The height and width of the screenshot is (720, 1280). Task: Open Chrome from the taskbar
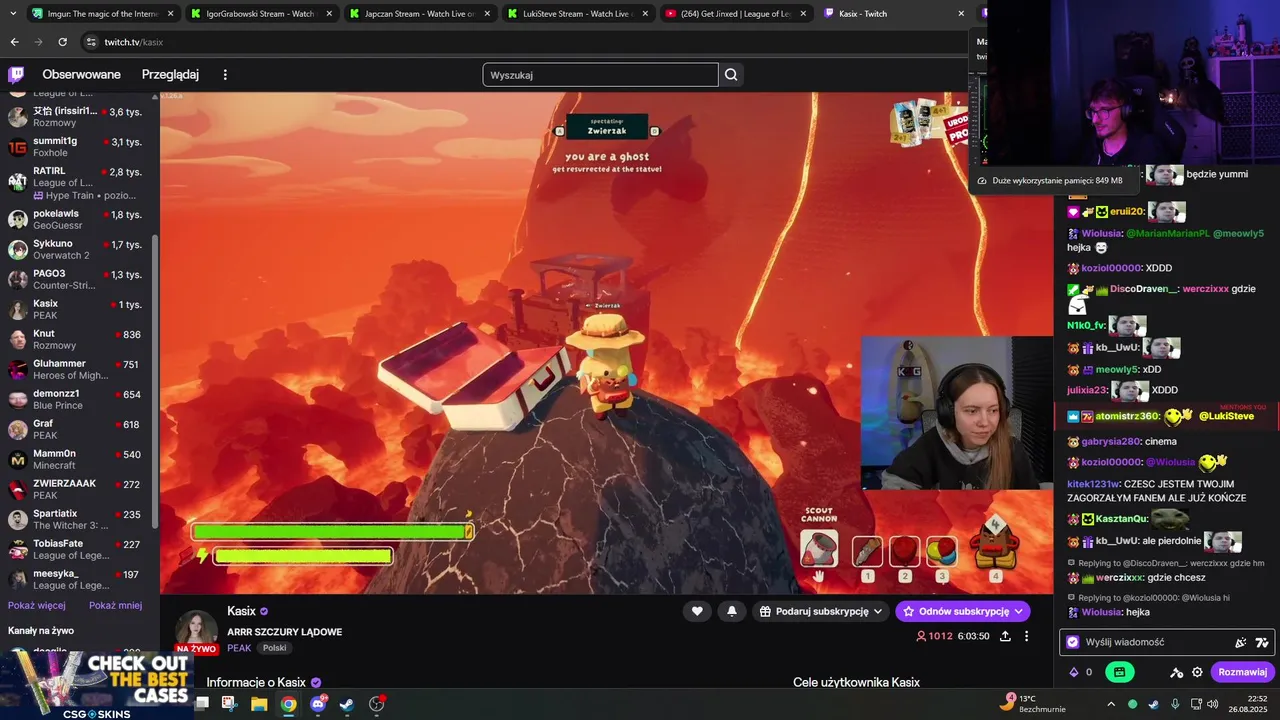(288, 704)
